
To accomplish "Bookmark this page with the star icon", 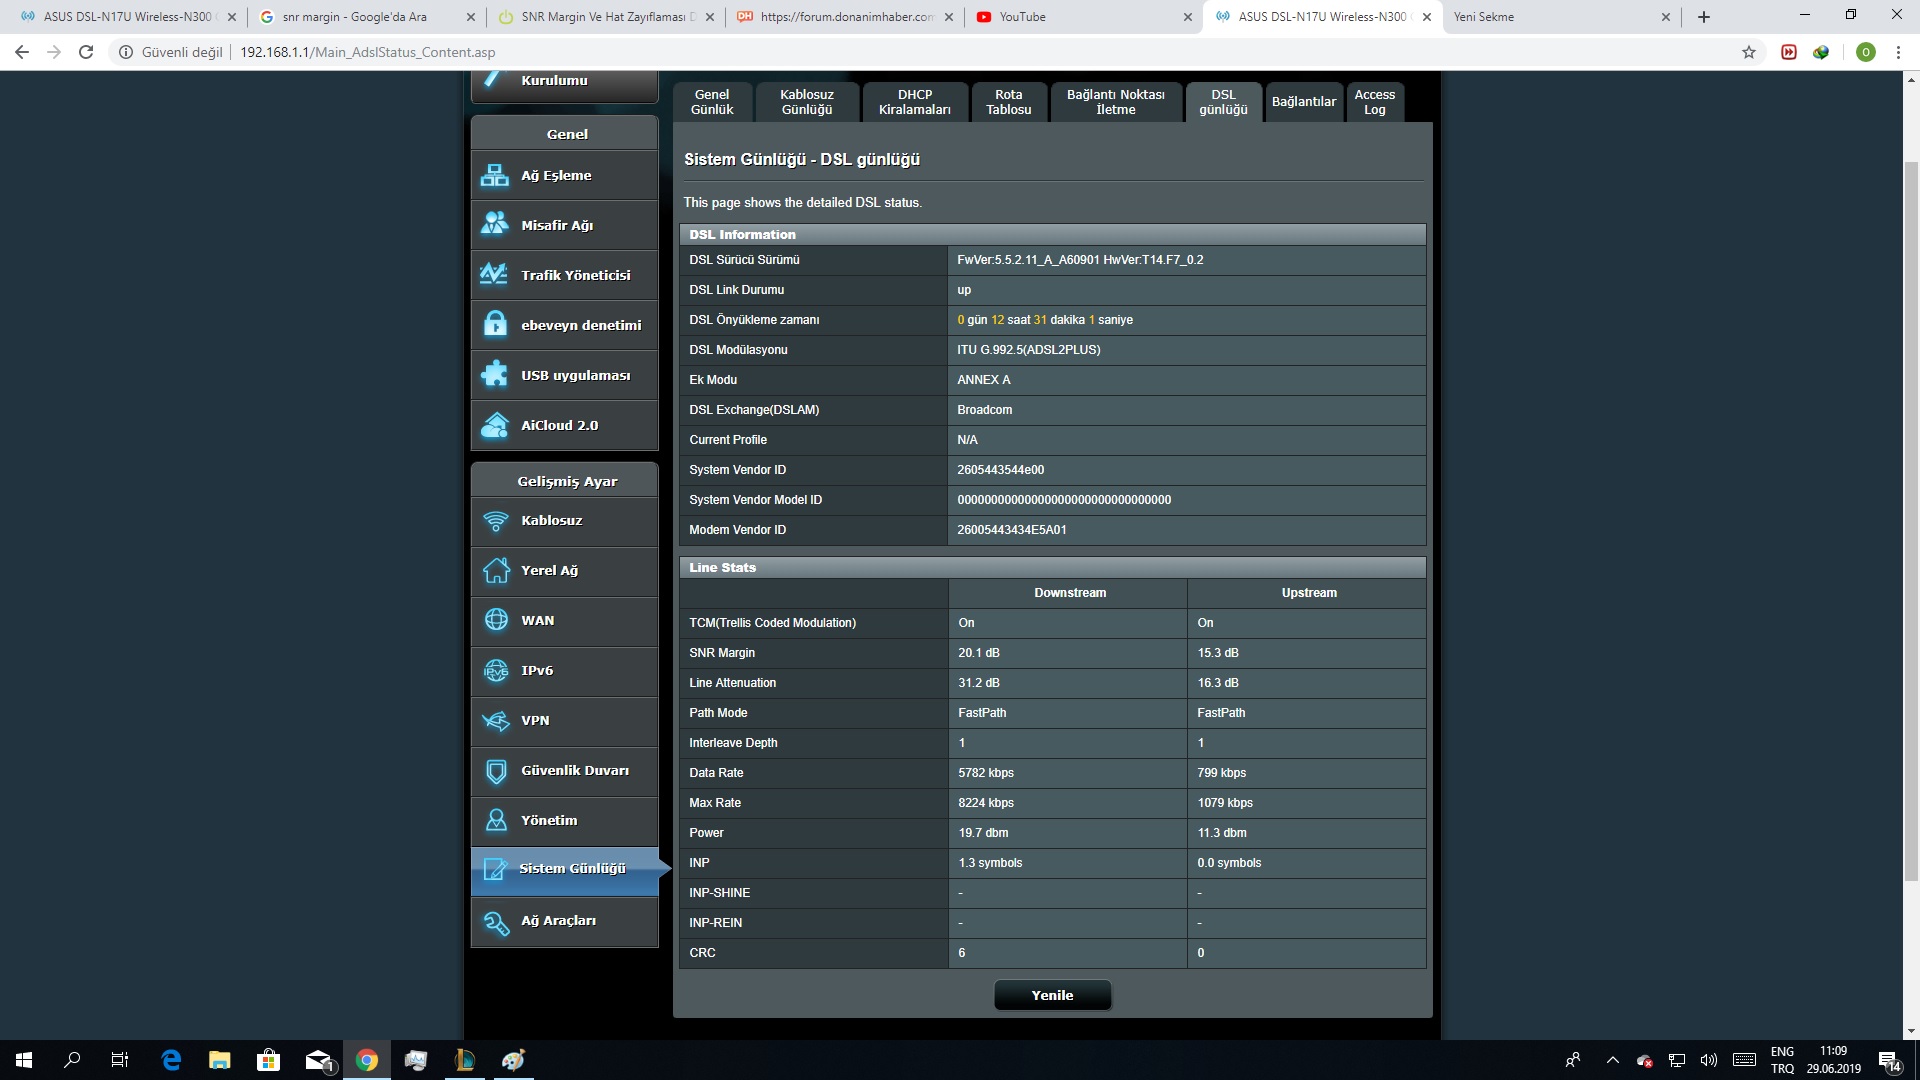I will pos(1748,52).
